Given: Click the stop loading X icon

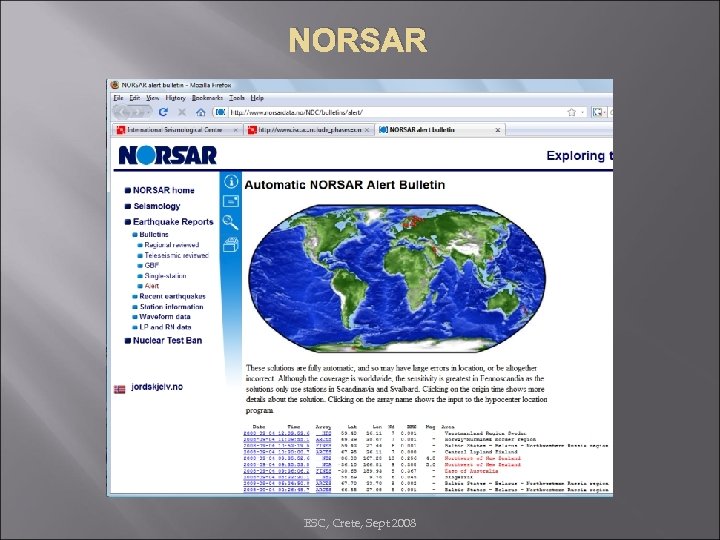Looking at the screenshot, I should [x=182, y=112].
